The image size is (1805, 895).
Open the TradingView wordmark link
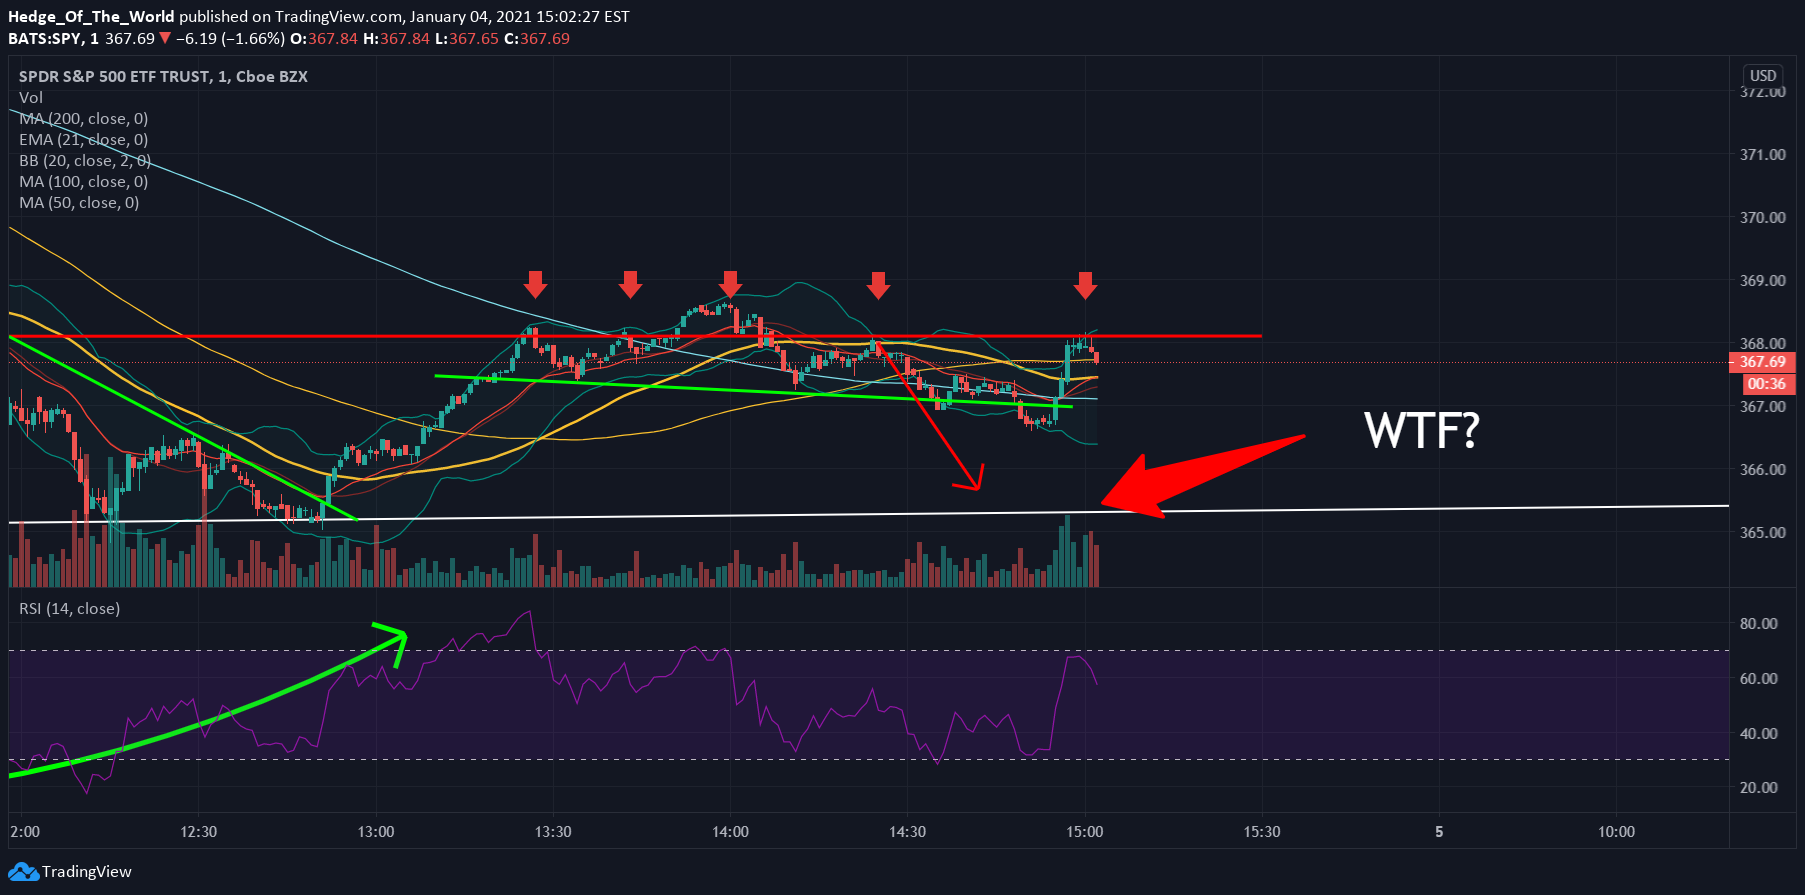[x=86, y=872]
